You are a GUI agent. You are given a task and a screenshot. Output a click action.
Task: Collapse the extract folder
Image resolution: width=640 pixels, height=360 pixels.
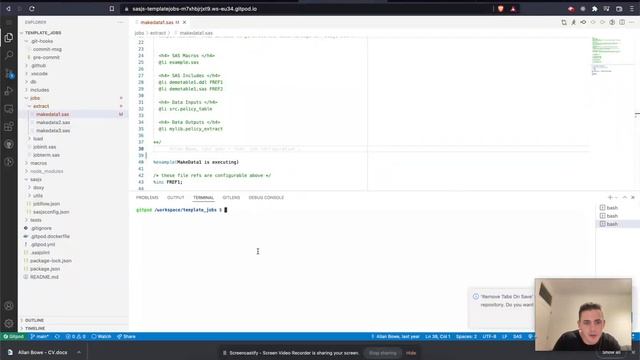pos(41,107)
